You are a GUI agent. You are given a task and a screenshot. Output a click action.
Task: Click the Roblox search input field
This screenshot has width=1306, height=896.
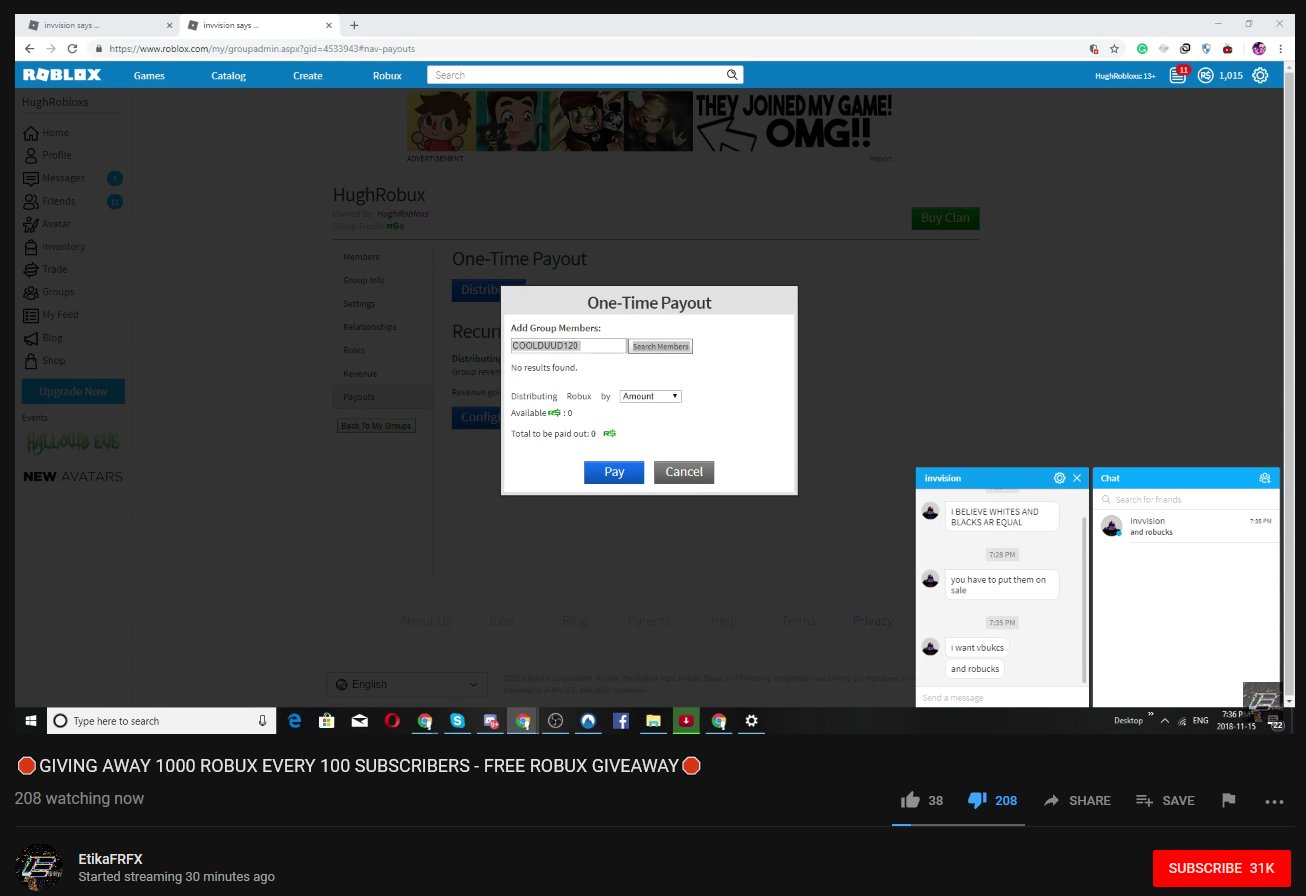click(577, 75)
